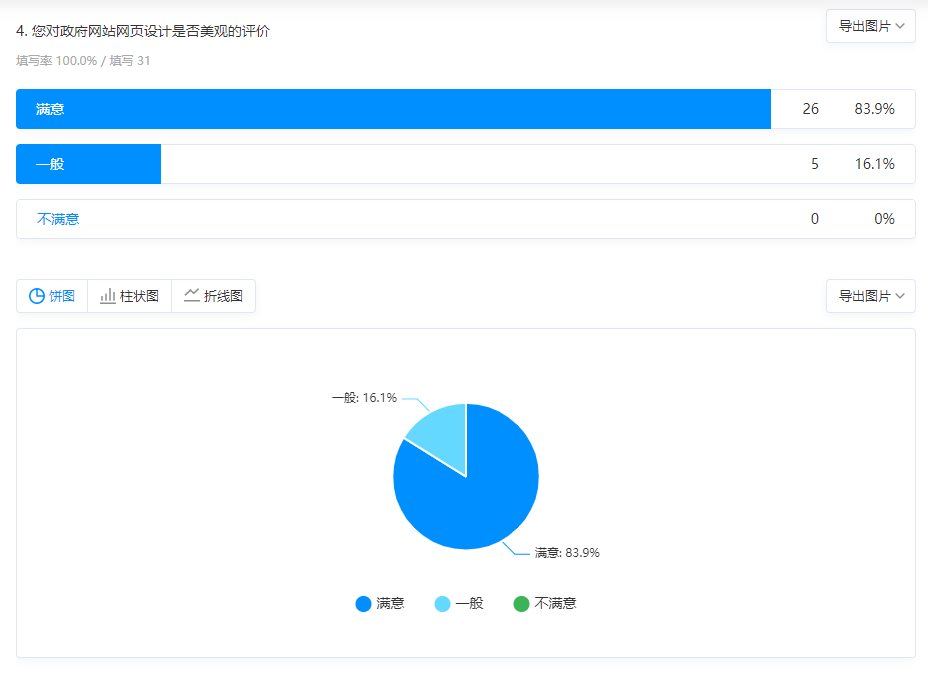Open the 导出图片 dropdown above the pie chart
928x675 pixels.
pos(871,296)
